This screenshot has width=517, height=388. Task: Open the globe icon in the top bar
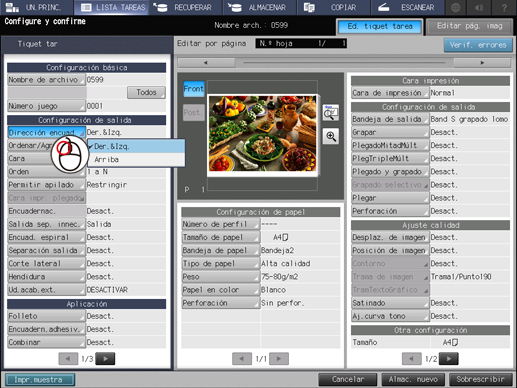click(x=456, y=7)
